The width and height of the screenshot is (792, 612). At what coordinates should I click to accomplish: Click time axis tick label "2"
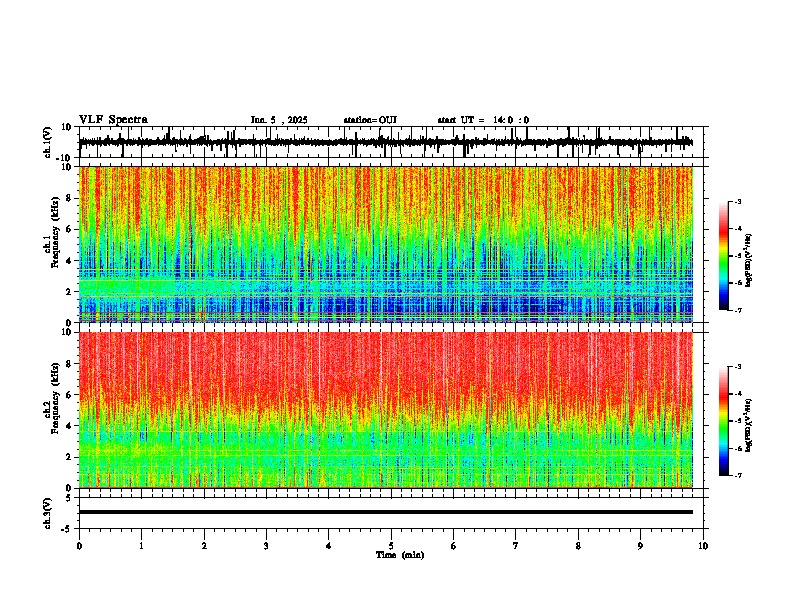coord(204,546)
